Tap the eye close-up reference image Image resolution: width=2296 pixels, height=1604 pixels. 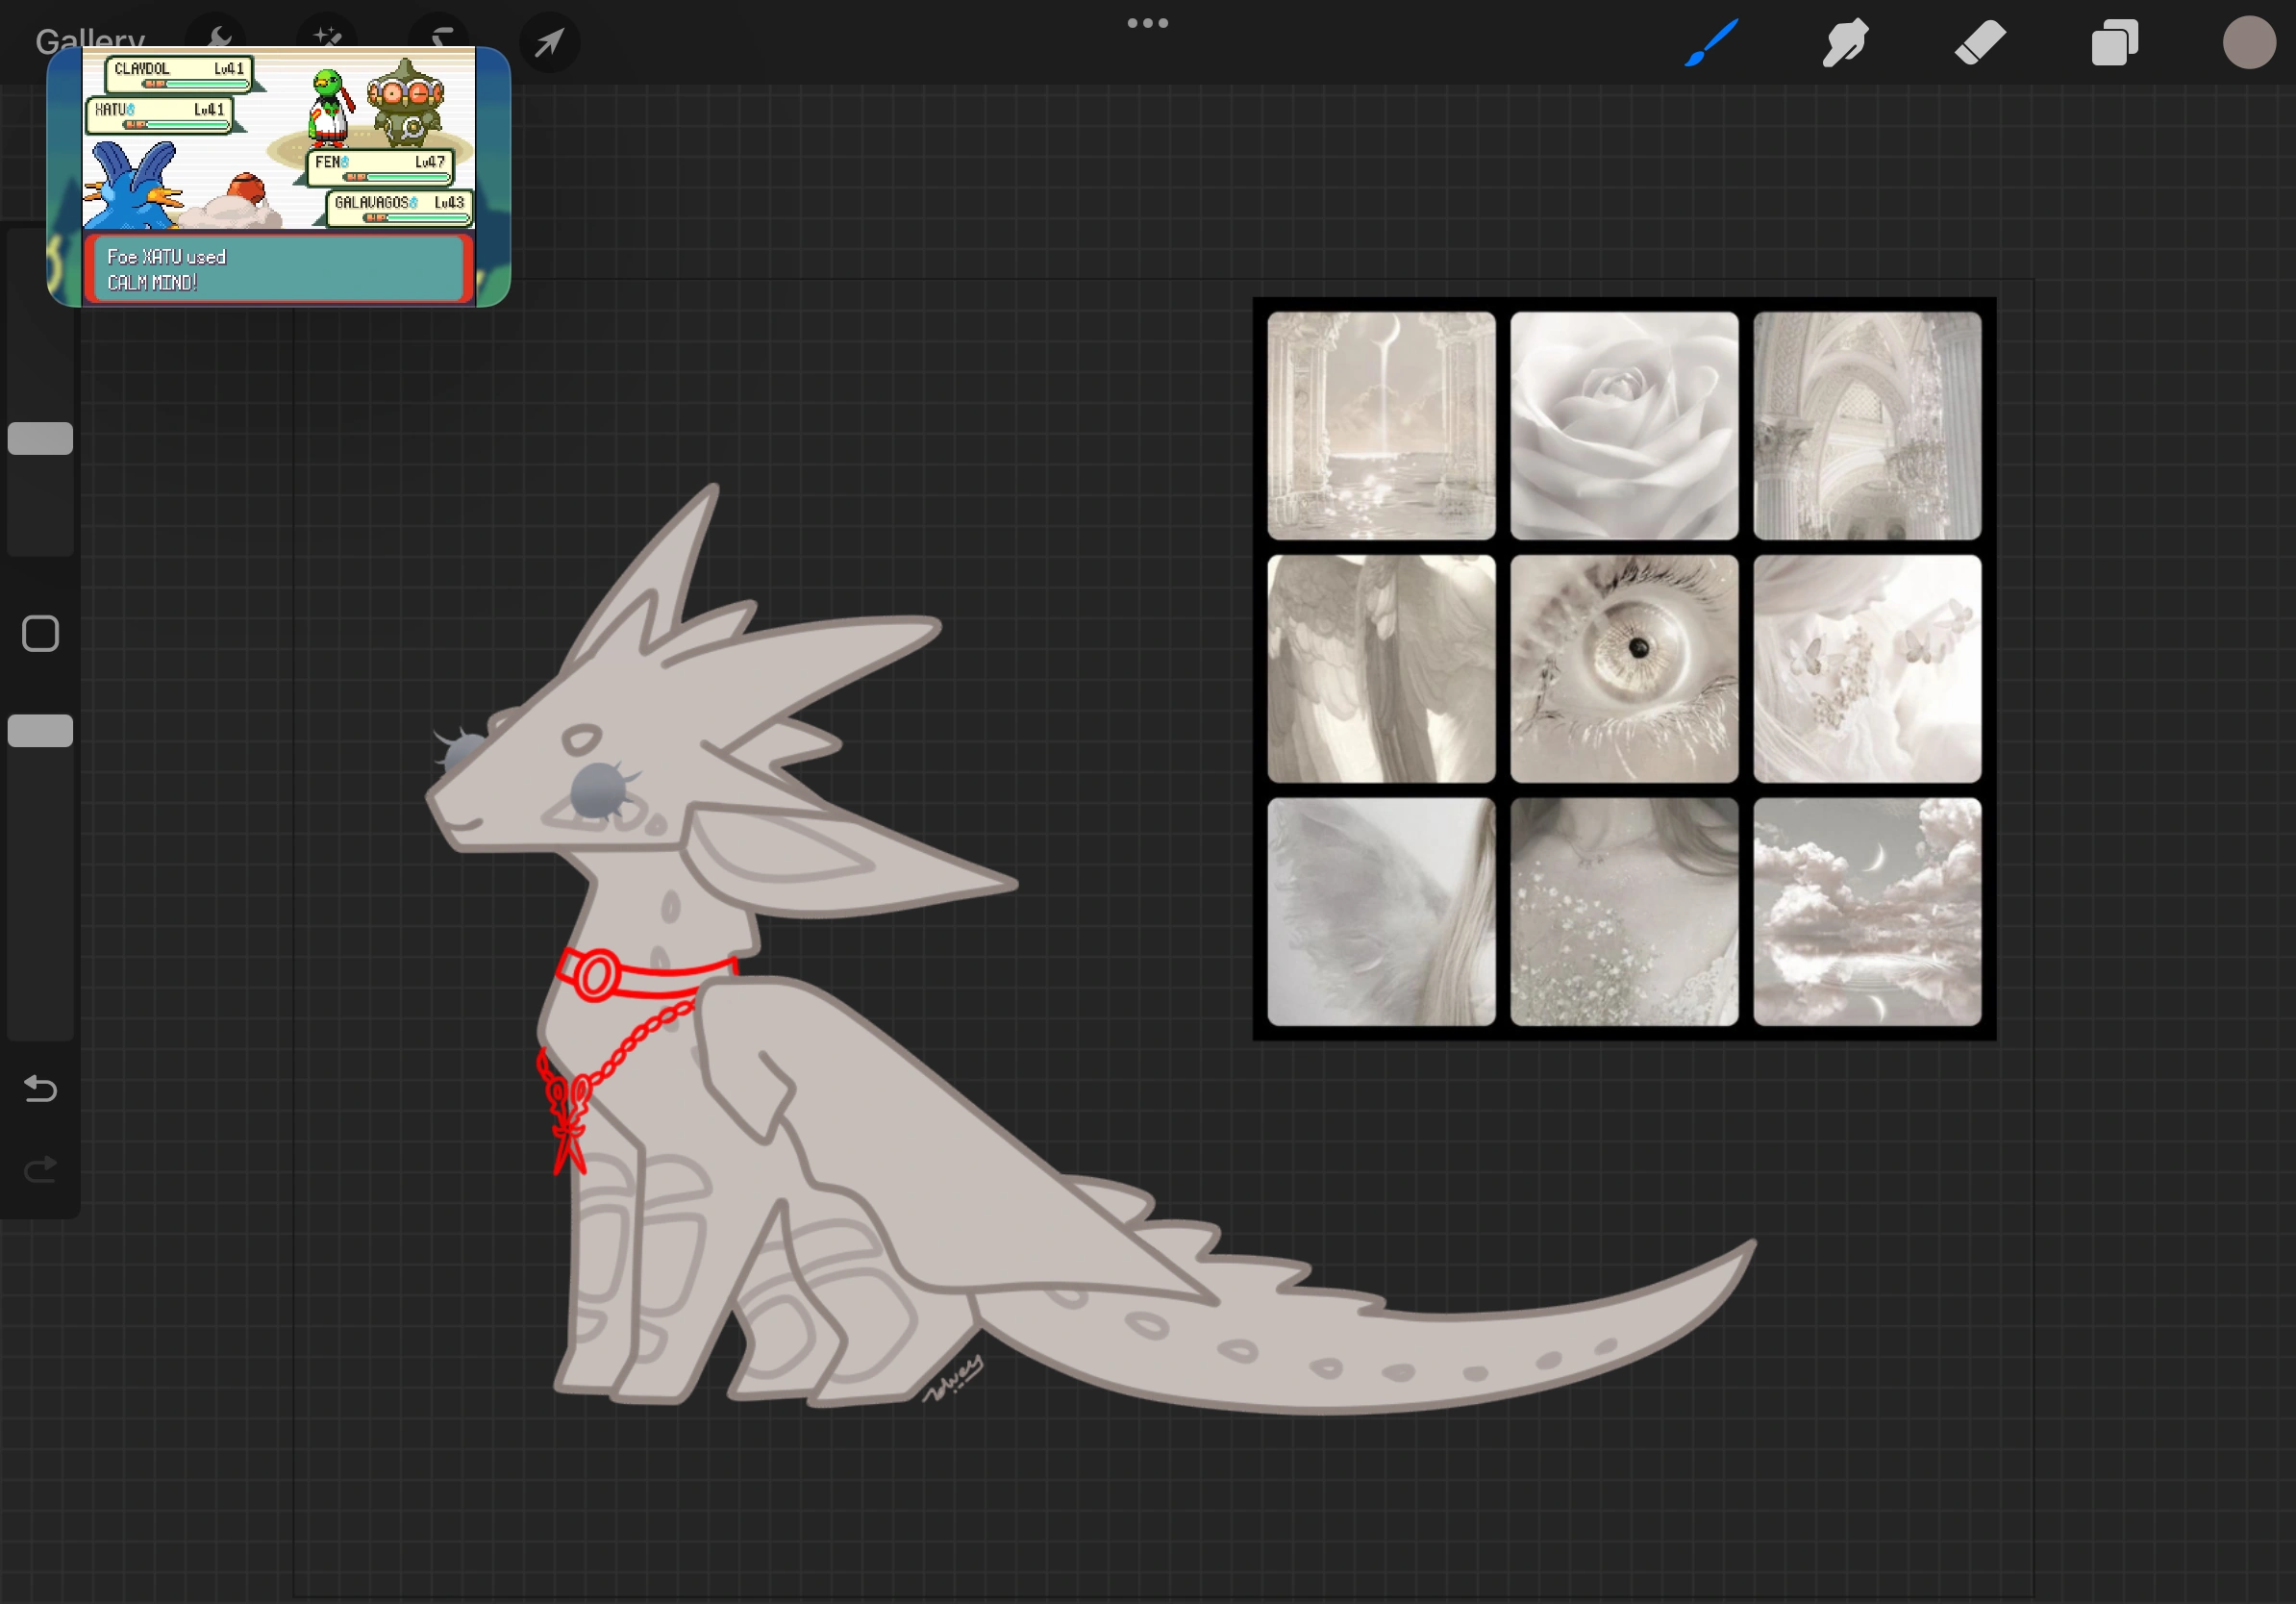[x=1624, y=668]
